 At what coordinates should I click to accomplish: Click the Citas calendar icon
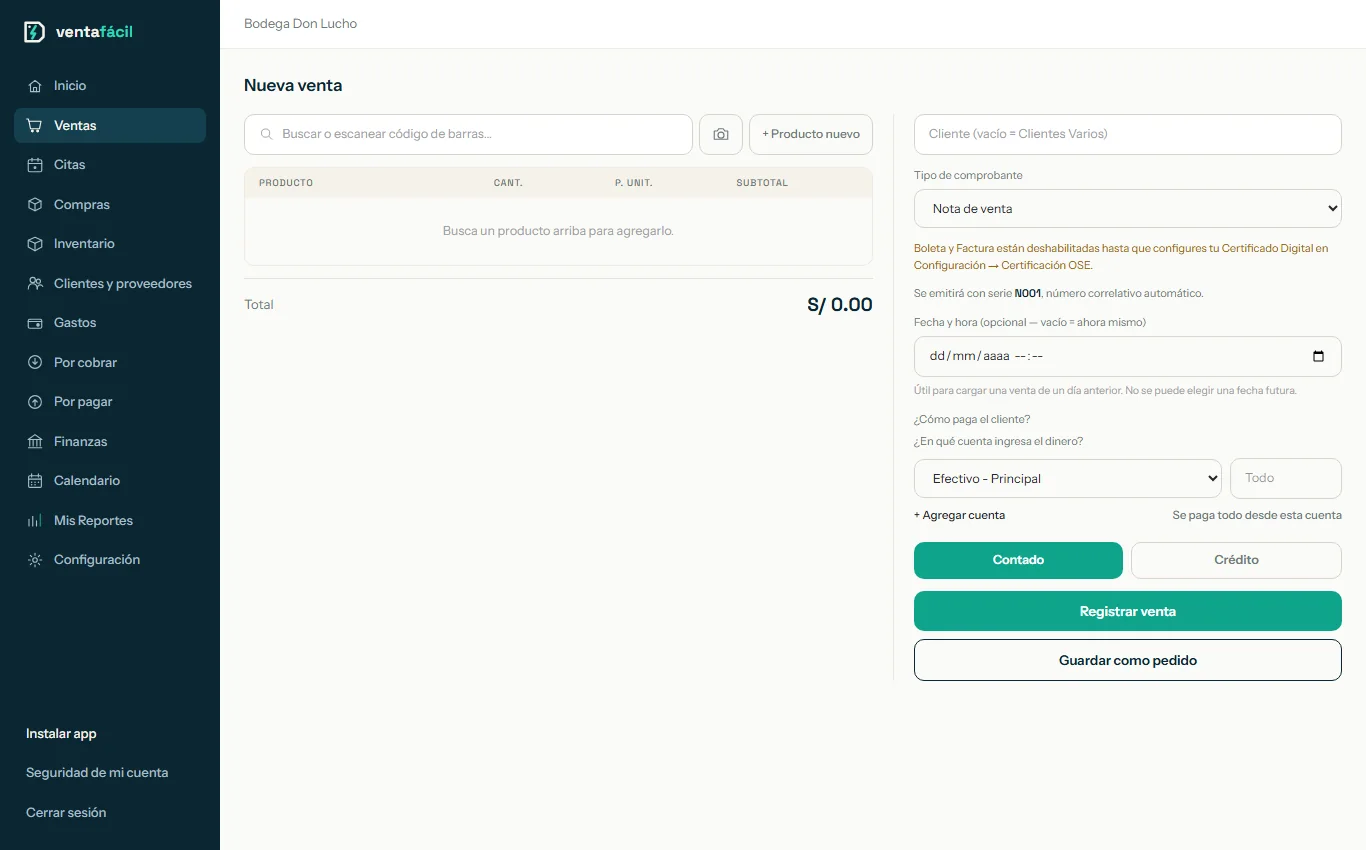(35, 165)
